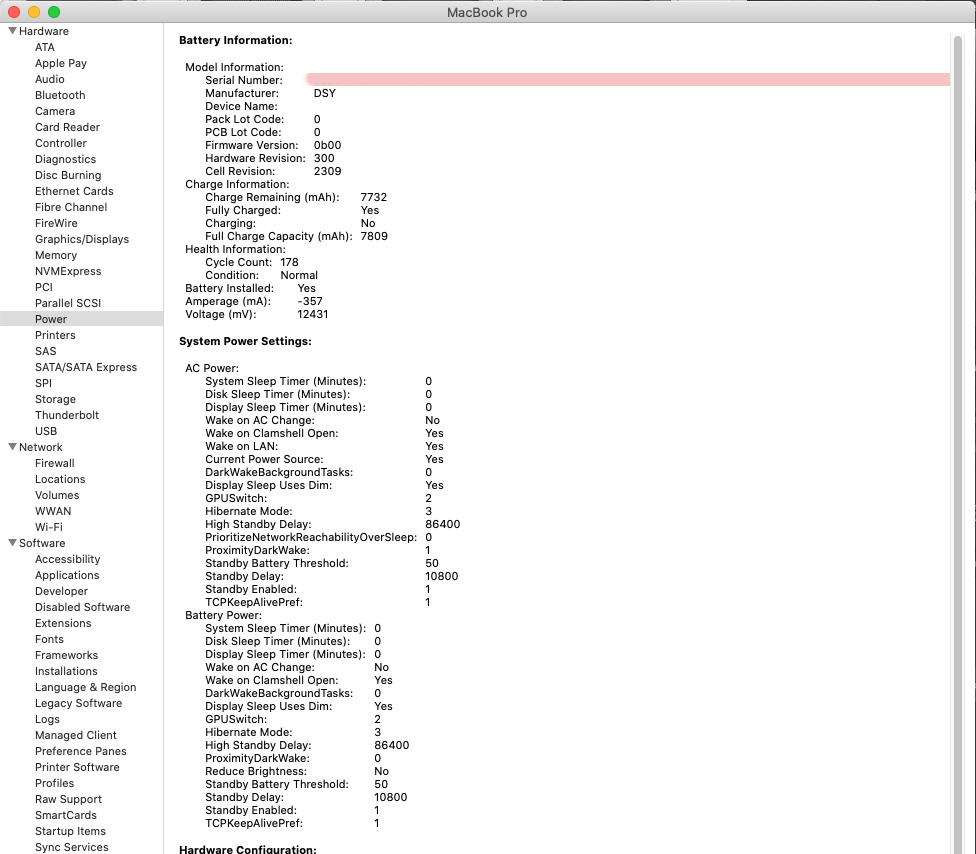
Task: Select Controller in the sidebar
Action: pos(61,143)
